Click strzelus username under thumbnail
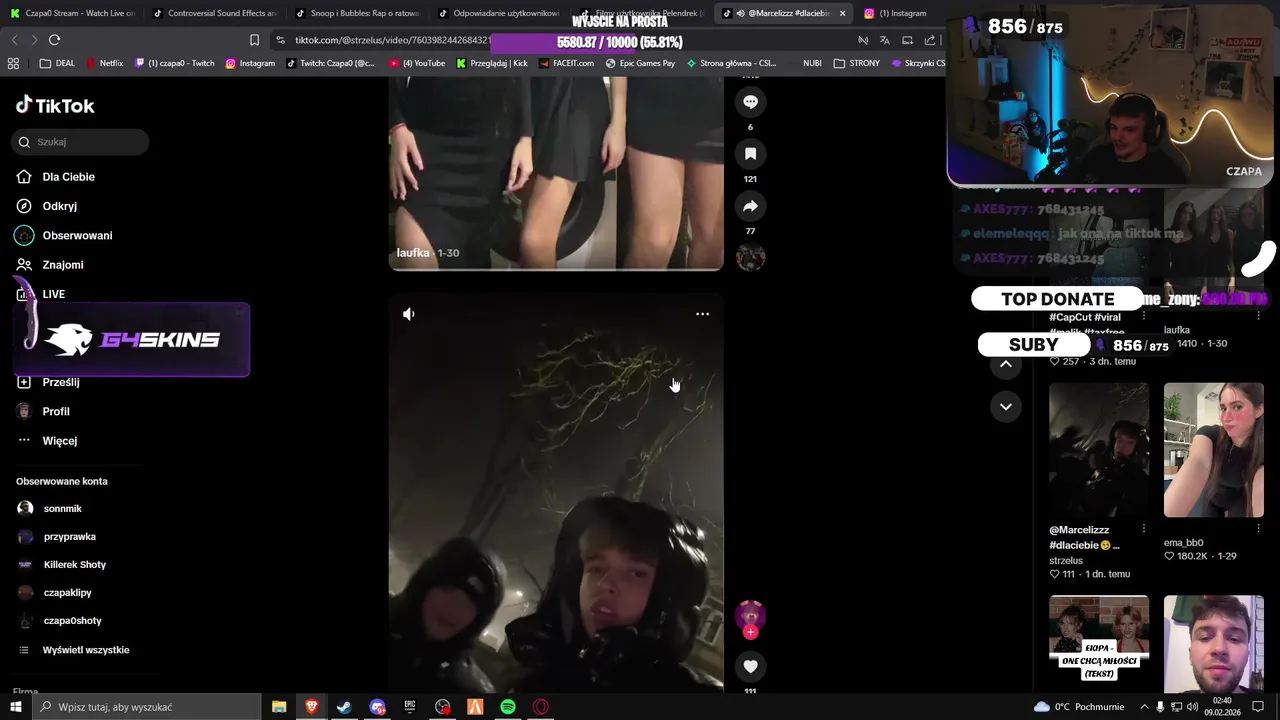 (1066, 561)
